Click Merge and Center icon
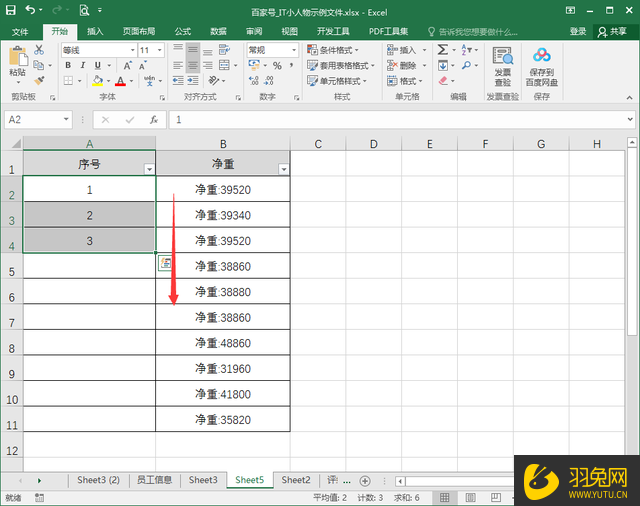 click(x=224, y=65)
